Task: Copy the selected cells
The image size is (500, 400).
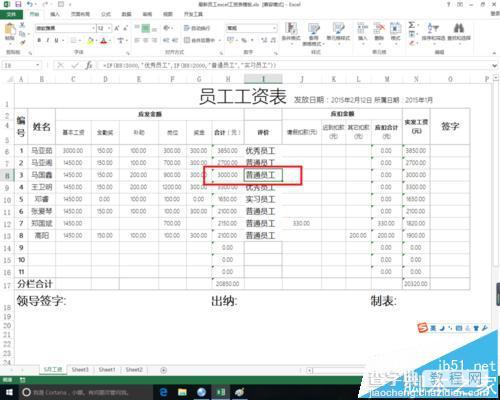Action: [x=22, y=34]
